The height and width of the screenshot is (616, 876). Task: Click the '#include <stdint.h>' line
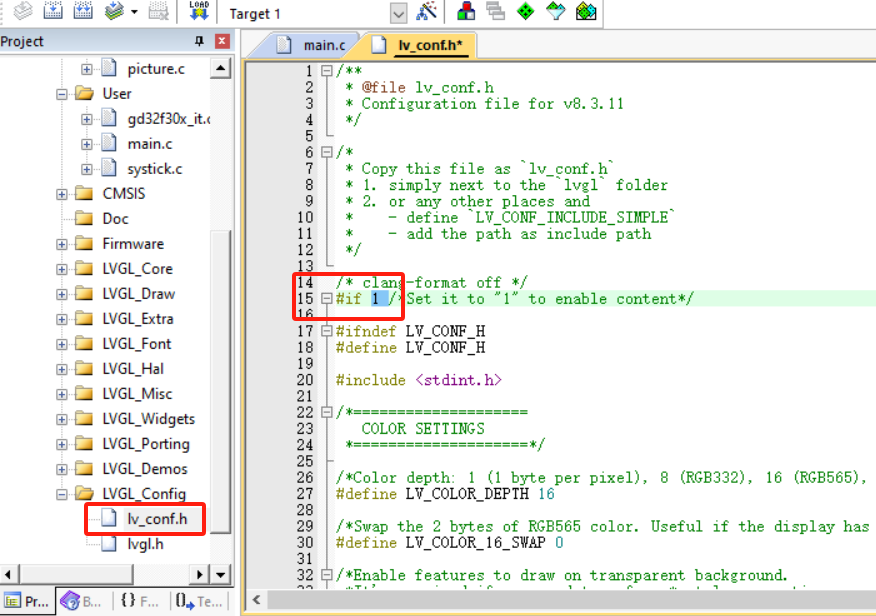(x=419, y=380)
